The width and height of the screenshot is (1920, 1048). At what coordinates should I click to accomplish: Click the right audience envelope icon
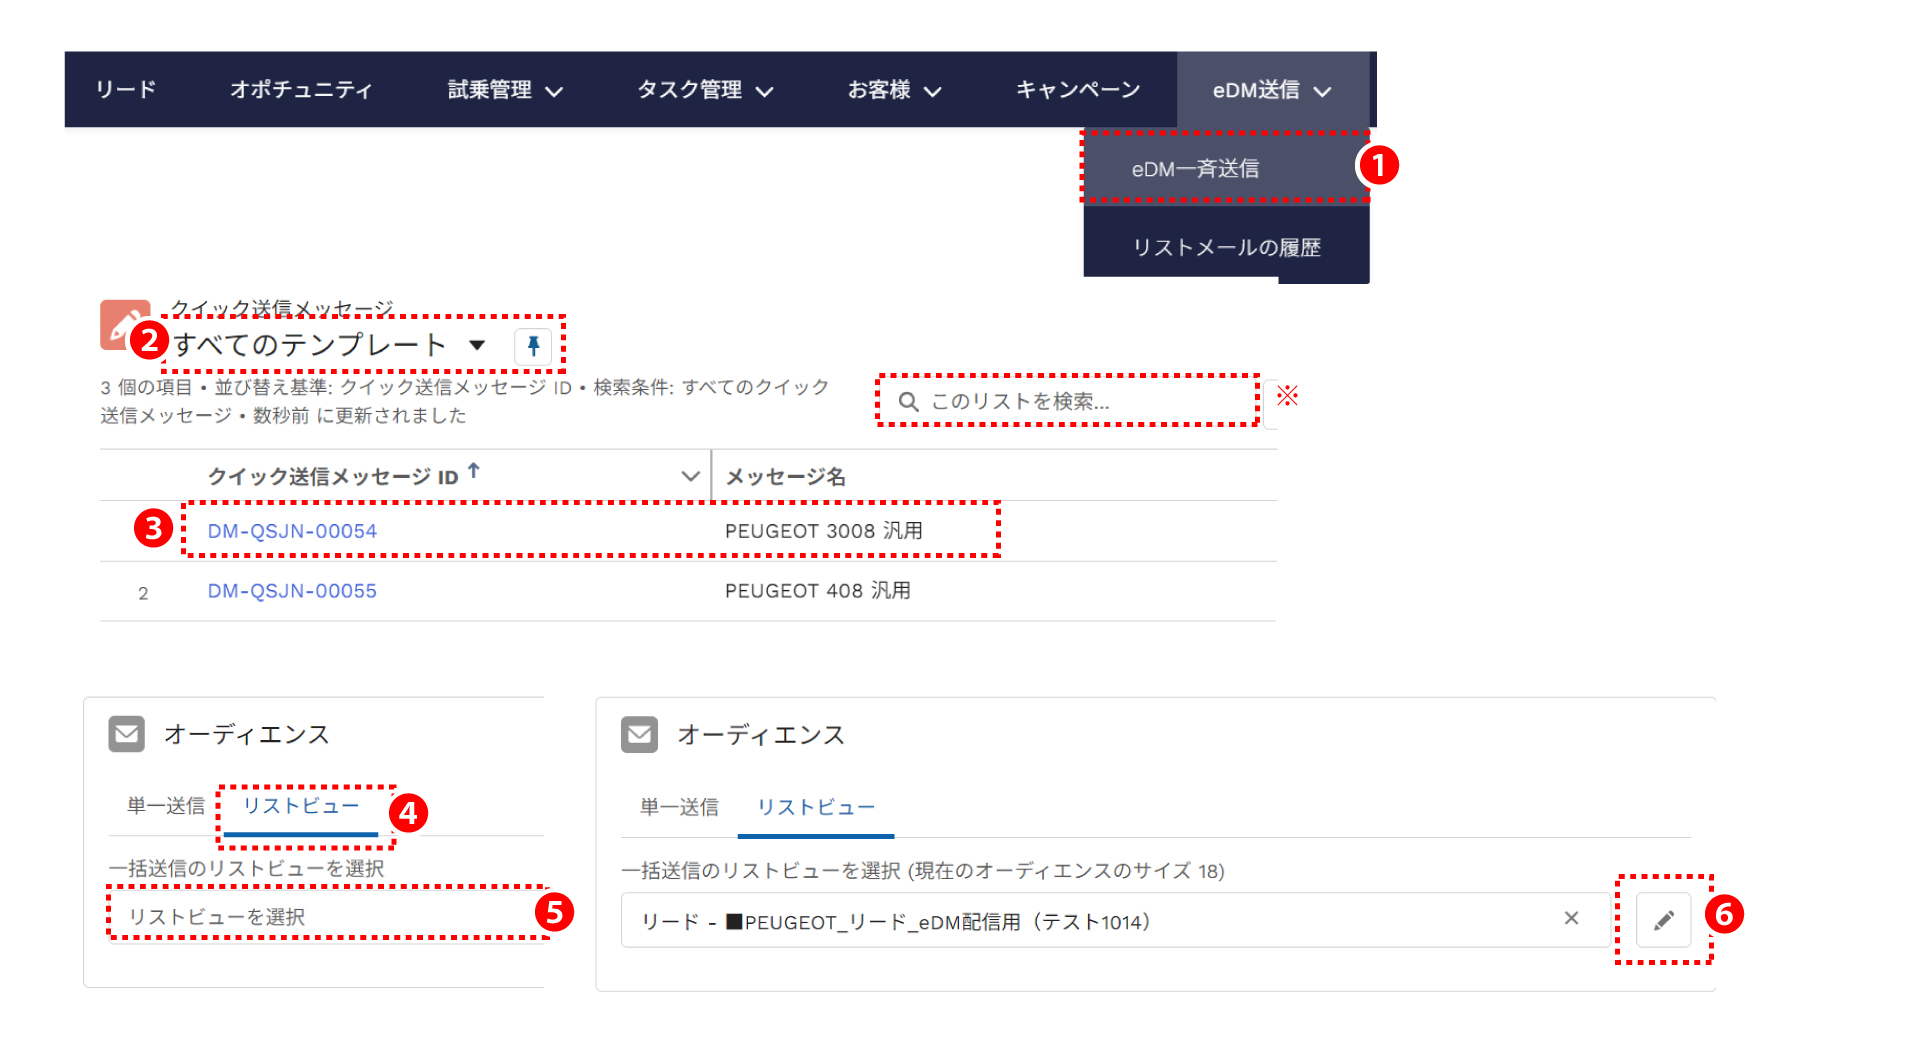(639, 735)
